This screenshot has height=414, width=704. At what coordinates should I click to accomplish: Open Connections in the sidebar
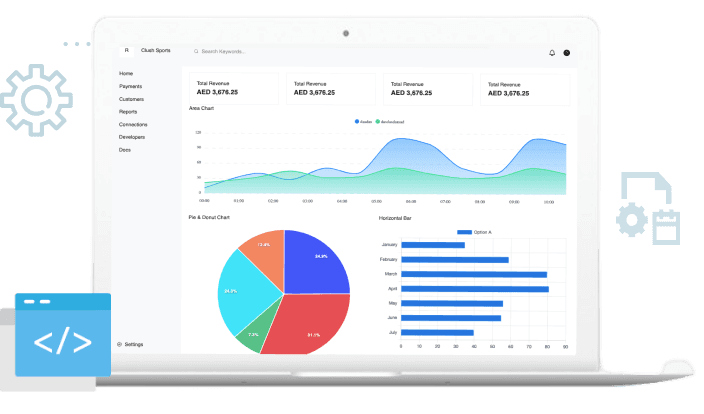(133, 124)
